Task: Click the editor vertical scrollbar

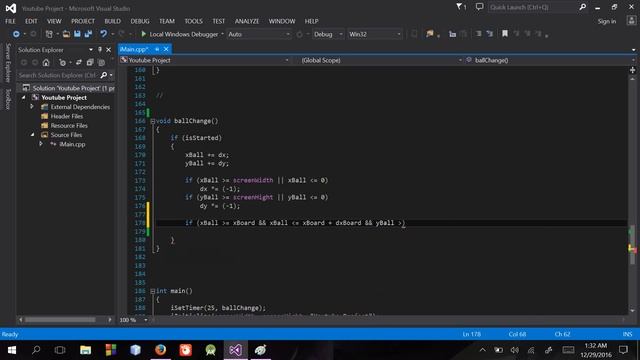Action: [x=632, y=245]
